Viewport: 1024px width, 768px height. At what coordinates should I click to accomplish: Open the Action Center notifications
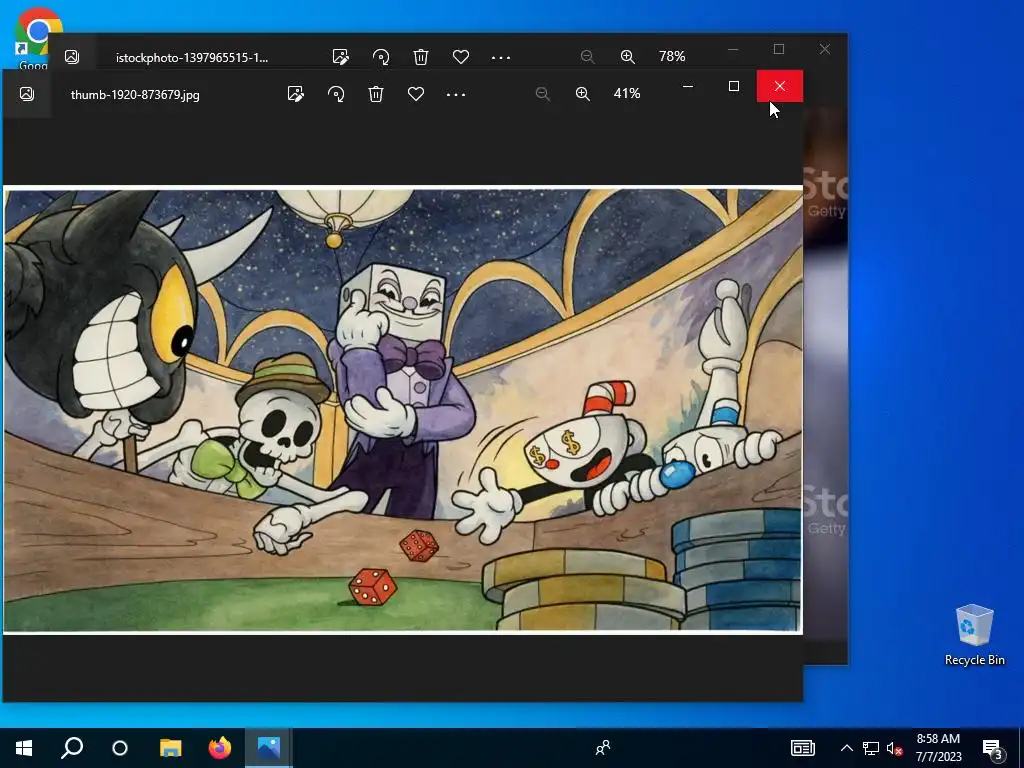tap(993, 748)
